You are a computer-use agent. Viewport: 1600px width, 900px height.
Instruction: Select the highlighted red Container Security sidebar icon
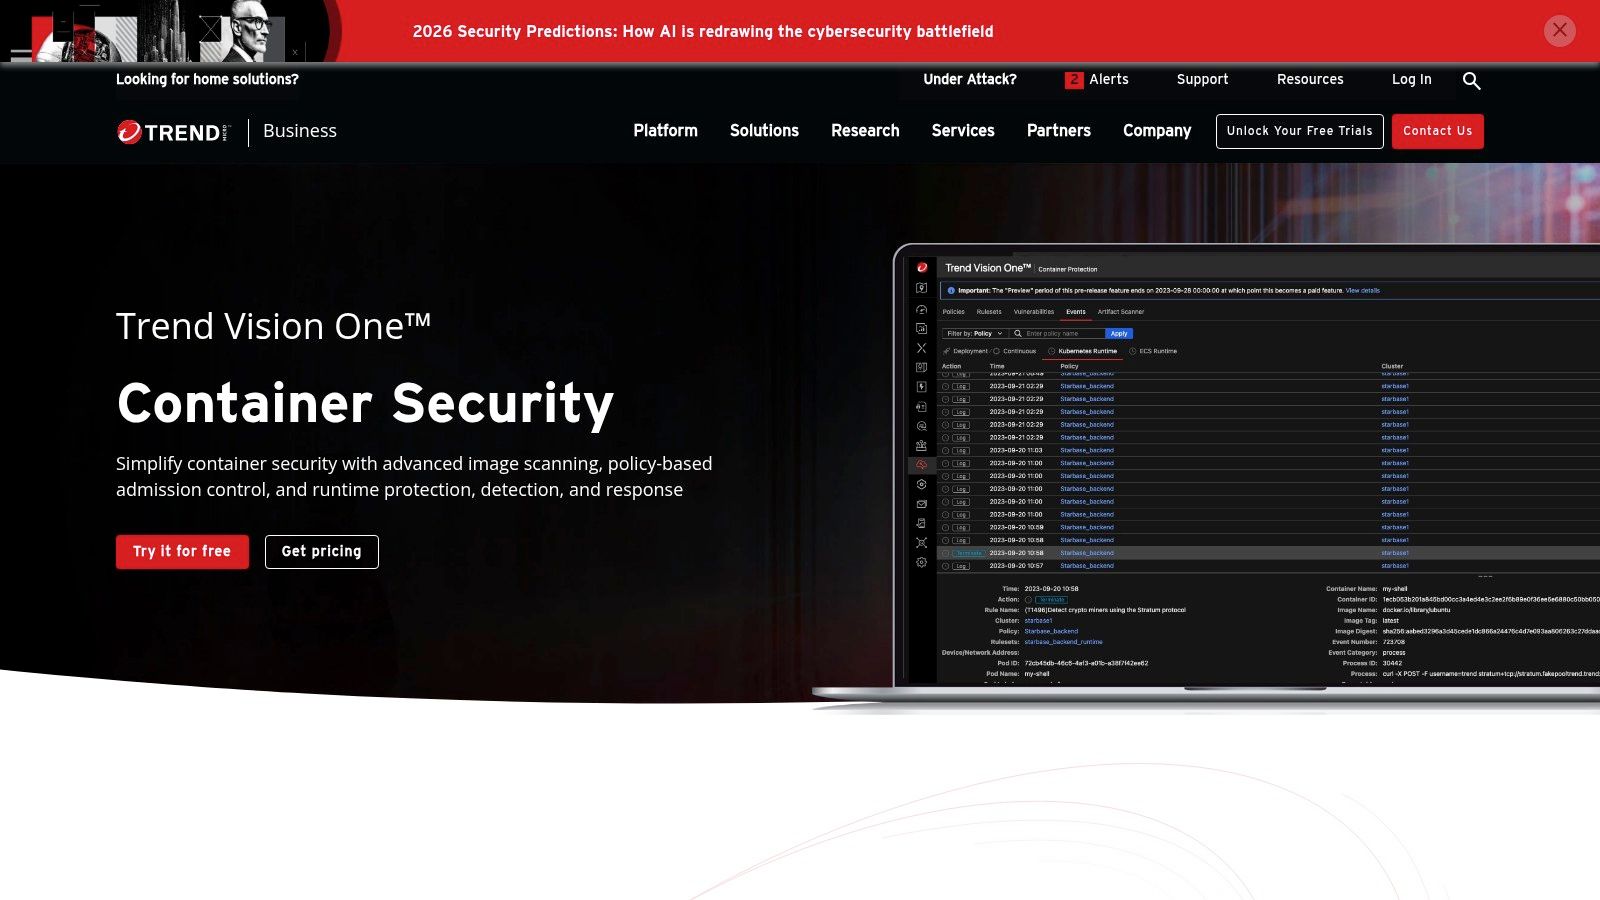point(921,464)
